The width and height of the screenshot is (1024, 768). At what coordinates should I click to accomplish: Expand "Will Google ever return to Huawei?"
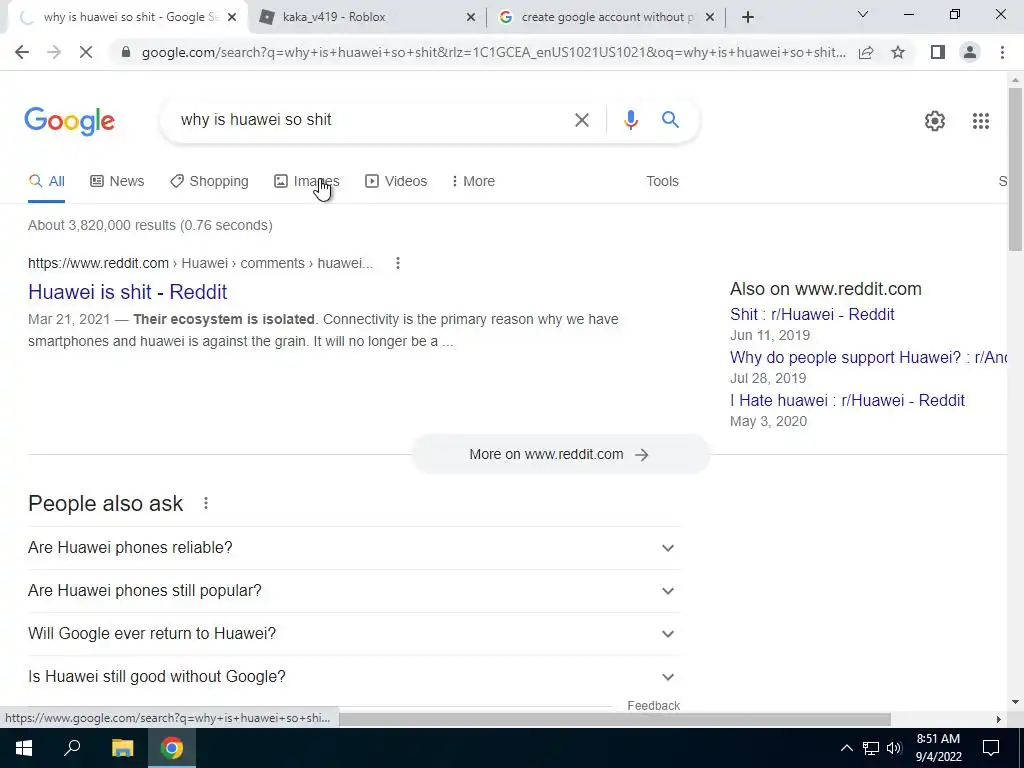coord(354,633)
